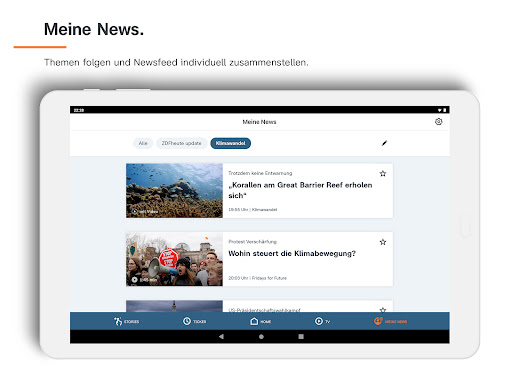Open the Stories tab in bottom navigation
The image size is (512, 386).
tap(126, 321)
